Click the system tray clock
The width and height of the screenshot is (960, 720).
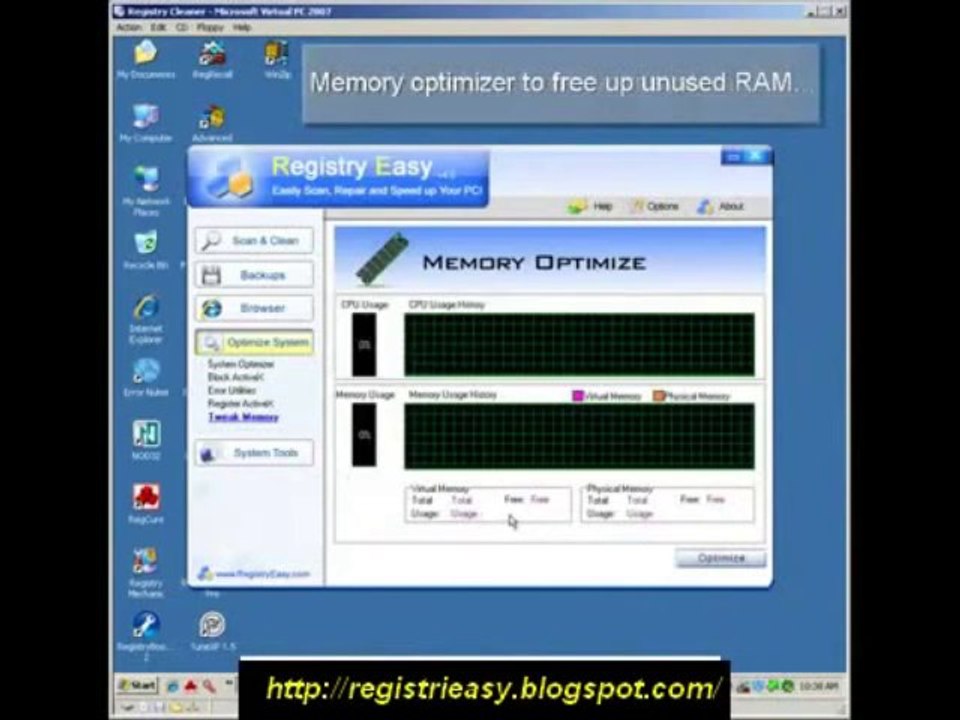coord(818,686)
